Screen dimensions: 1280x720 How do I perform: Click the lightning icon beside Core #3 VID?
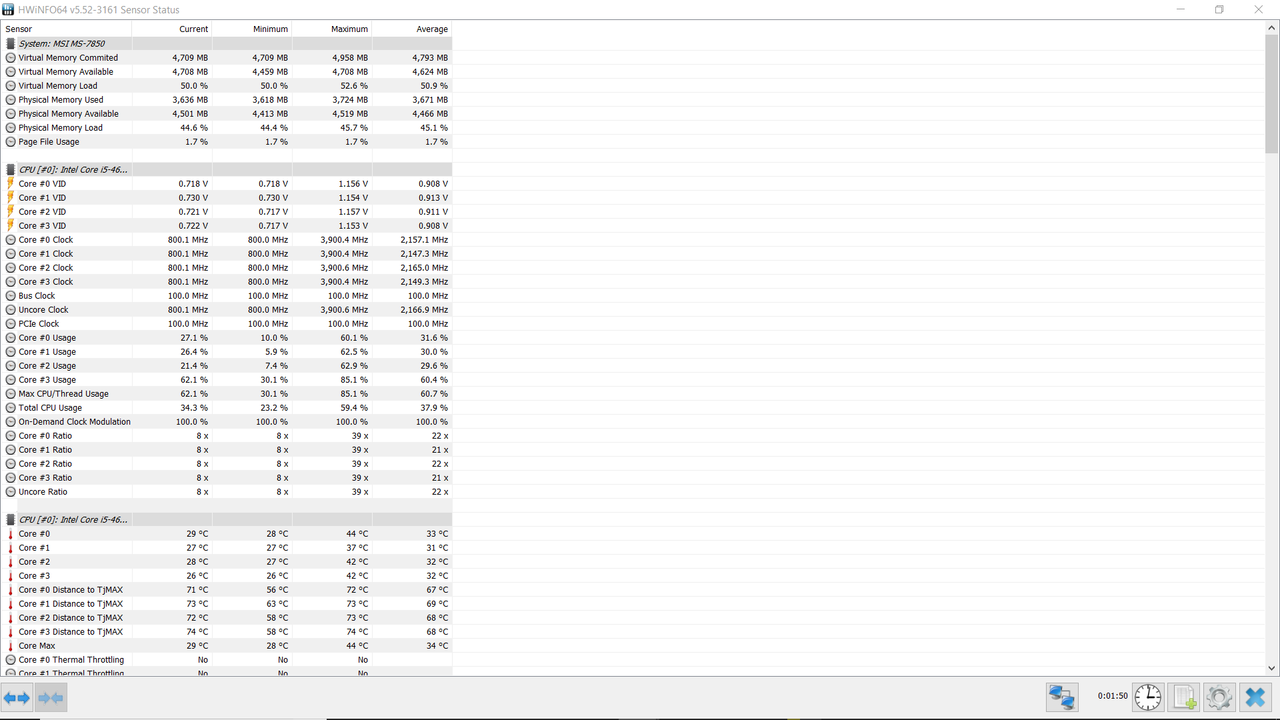tap(10, 226)
